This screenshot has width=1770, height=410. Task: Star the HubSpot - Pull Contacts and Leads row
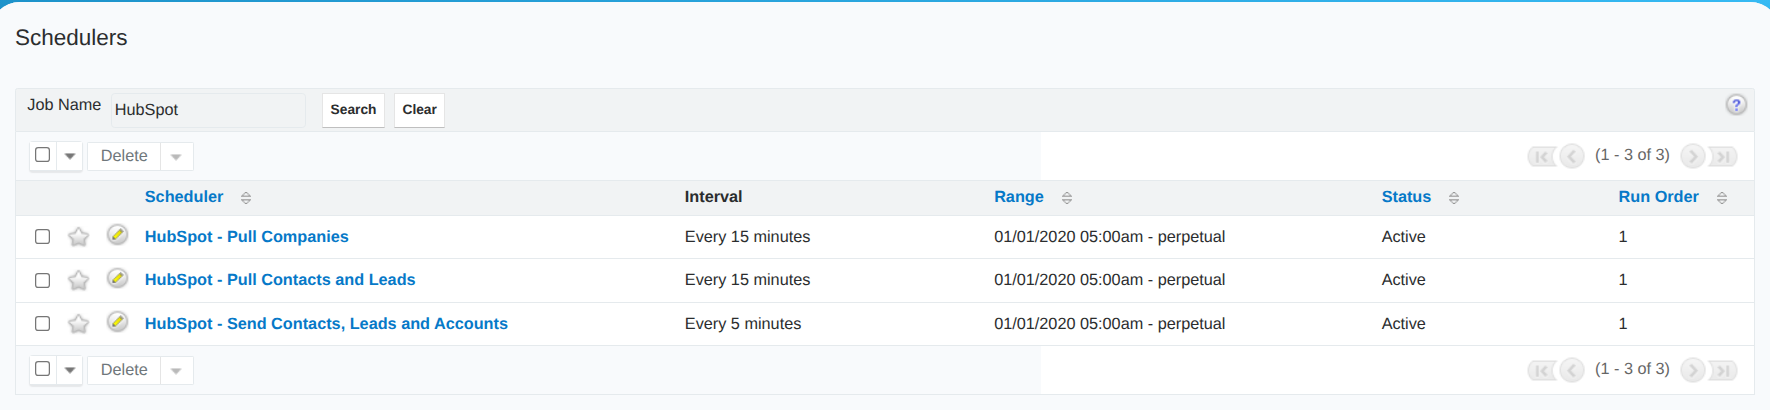pyautogui.click(x=78, y=280)
